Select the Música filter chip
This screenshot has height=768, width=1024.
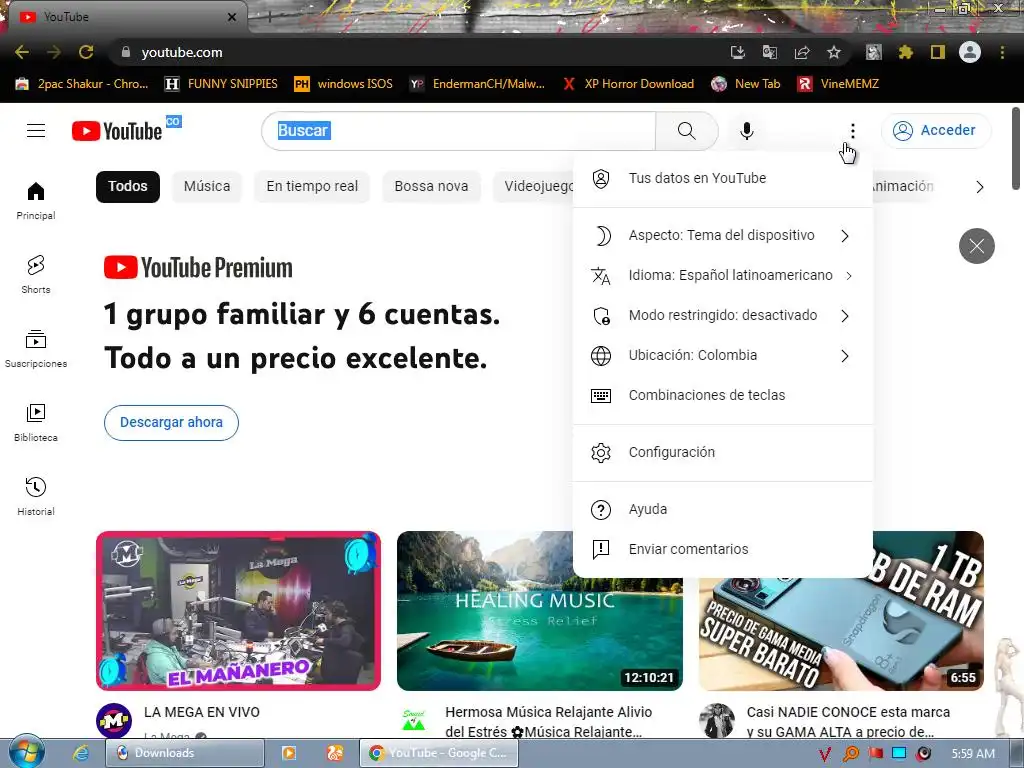(x=207, y=186)
